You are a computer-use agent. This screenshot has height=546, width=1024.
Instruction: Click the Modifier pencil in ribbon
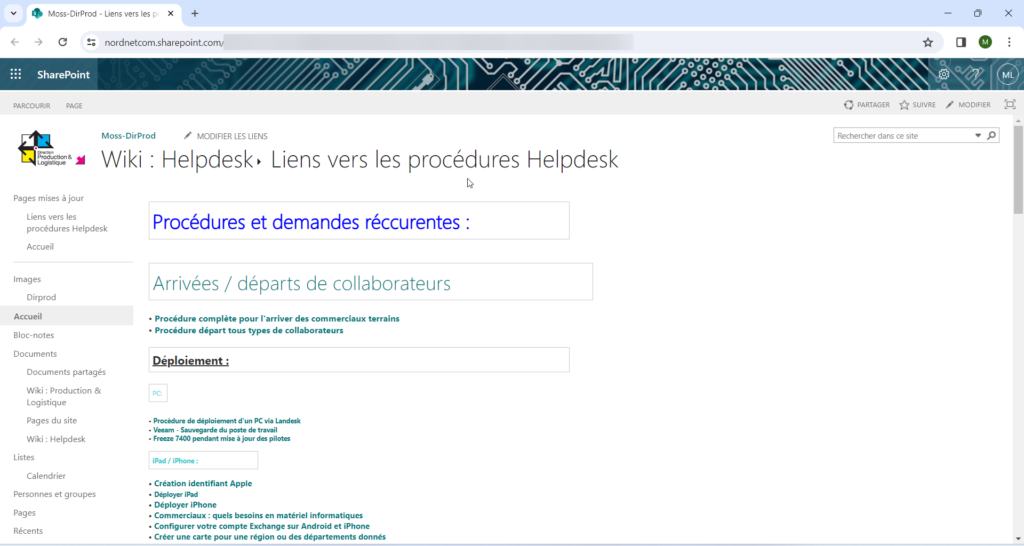click(951, 105)
